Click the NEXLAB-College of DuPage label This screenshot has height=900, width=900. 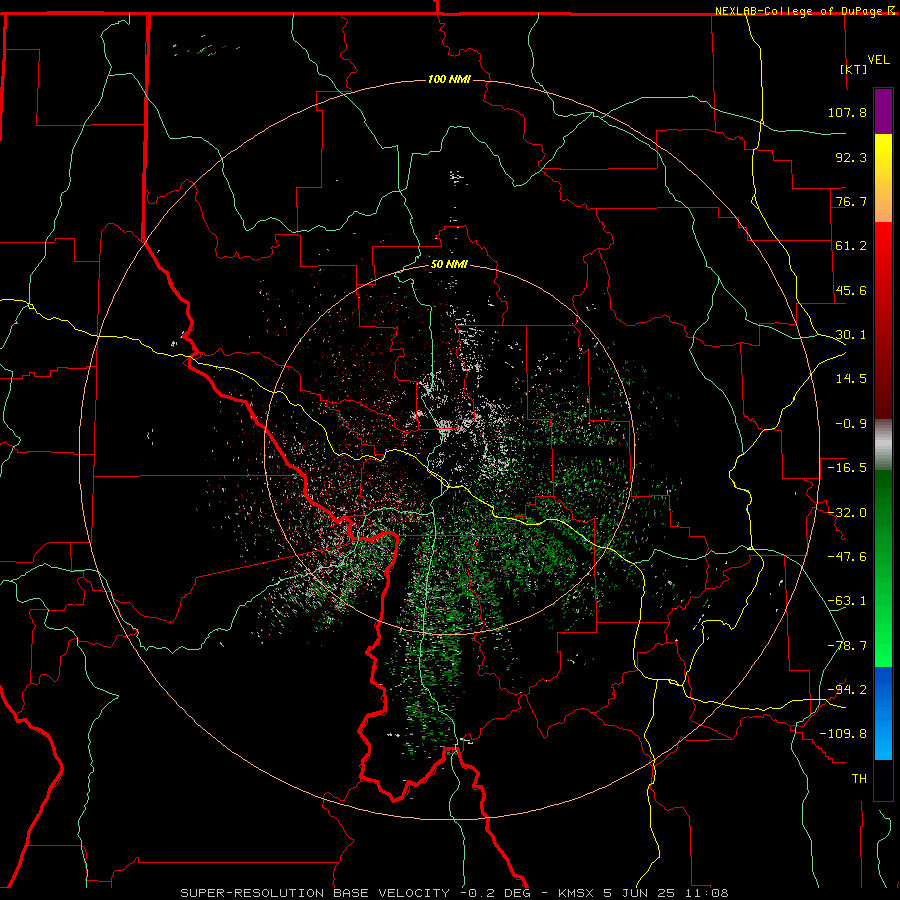tap(800, 11)
